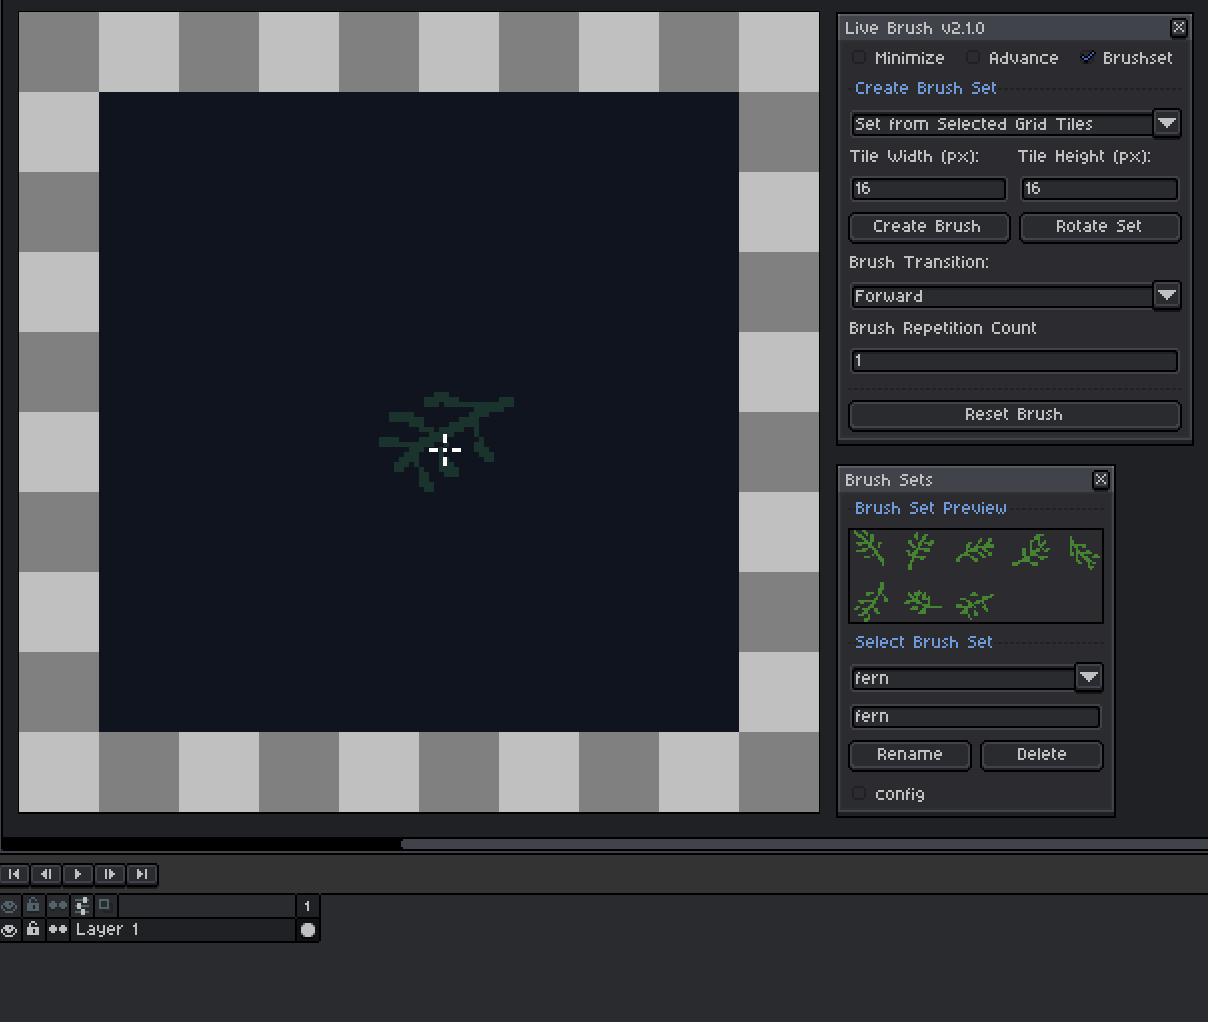The image size is (1208, 1022).
Task: Go to the next frame
Action: pos(110,874)
